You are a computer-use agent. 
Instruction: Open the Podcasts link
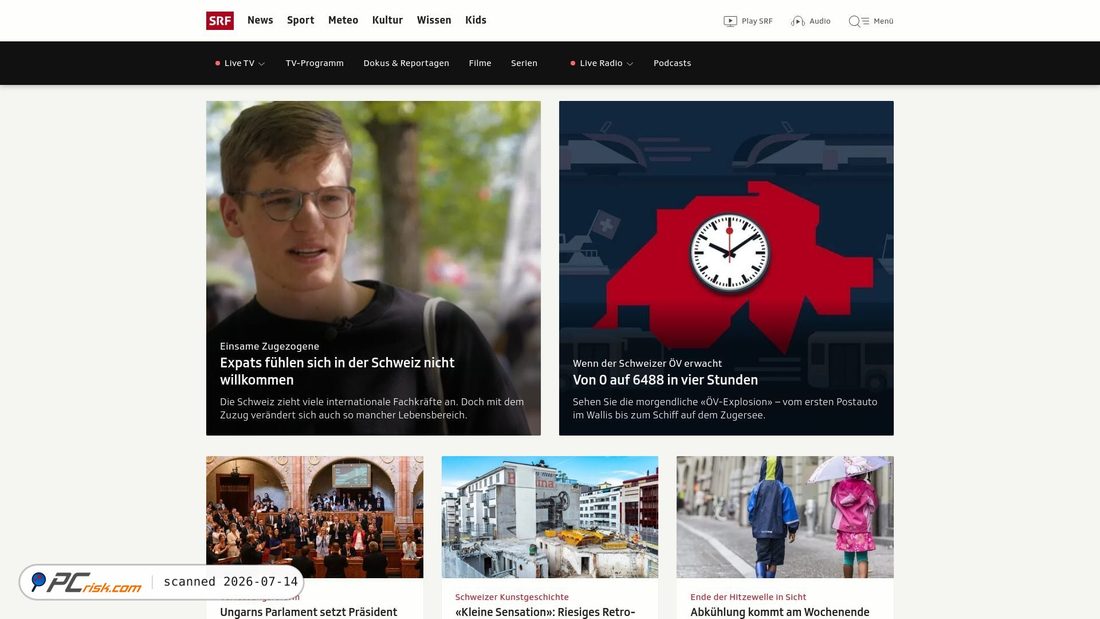(x=672, y=63)
